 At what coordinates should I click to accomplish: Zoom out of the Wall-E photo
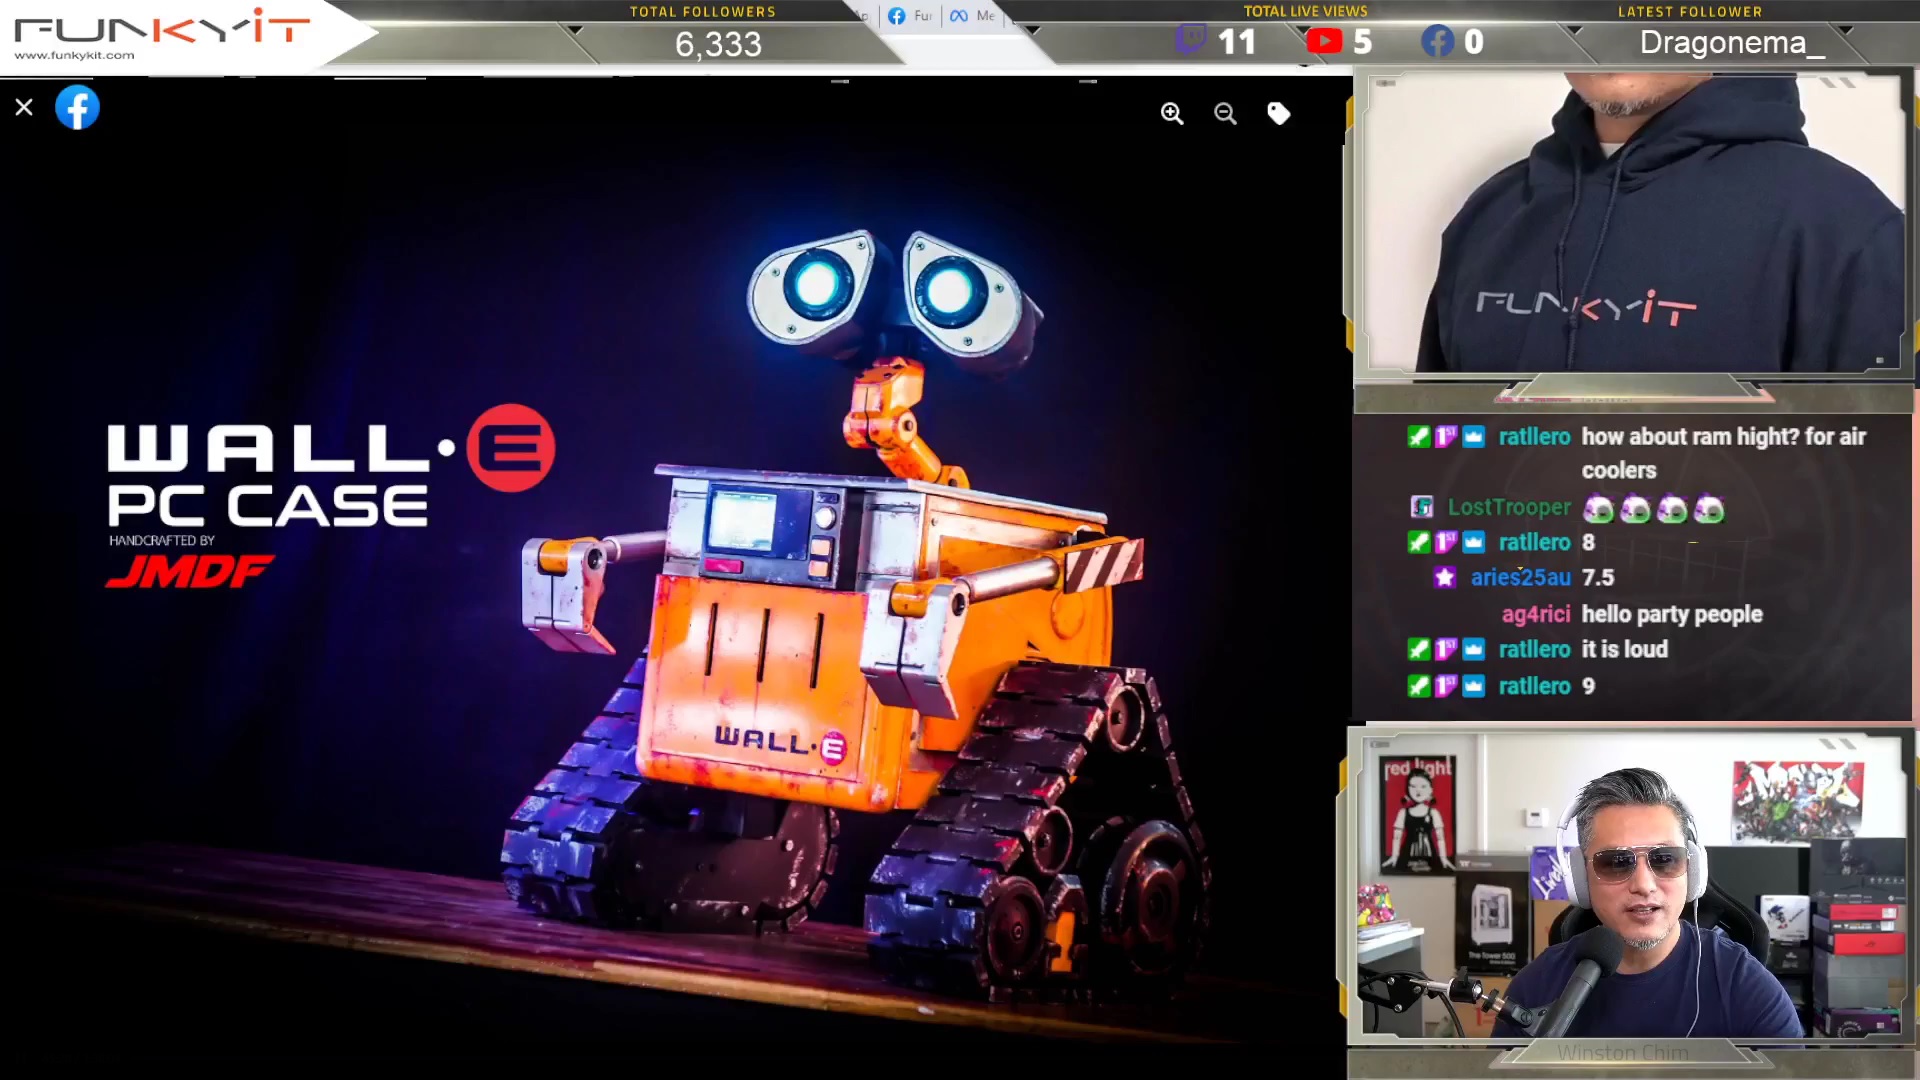click(x=1225, y=113)
